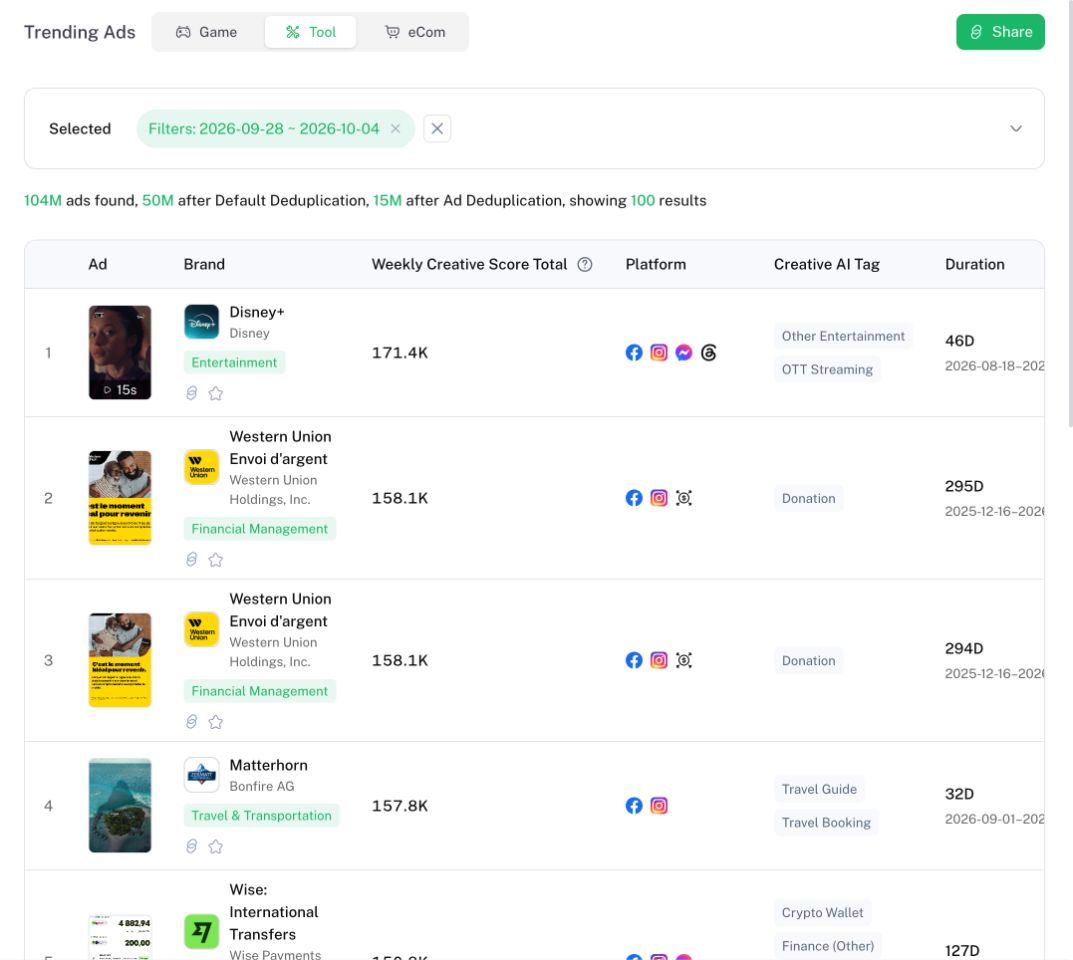Open the Disney+ brand logo

[201, 322]
